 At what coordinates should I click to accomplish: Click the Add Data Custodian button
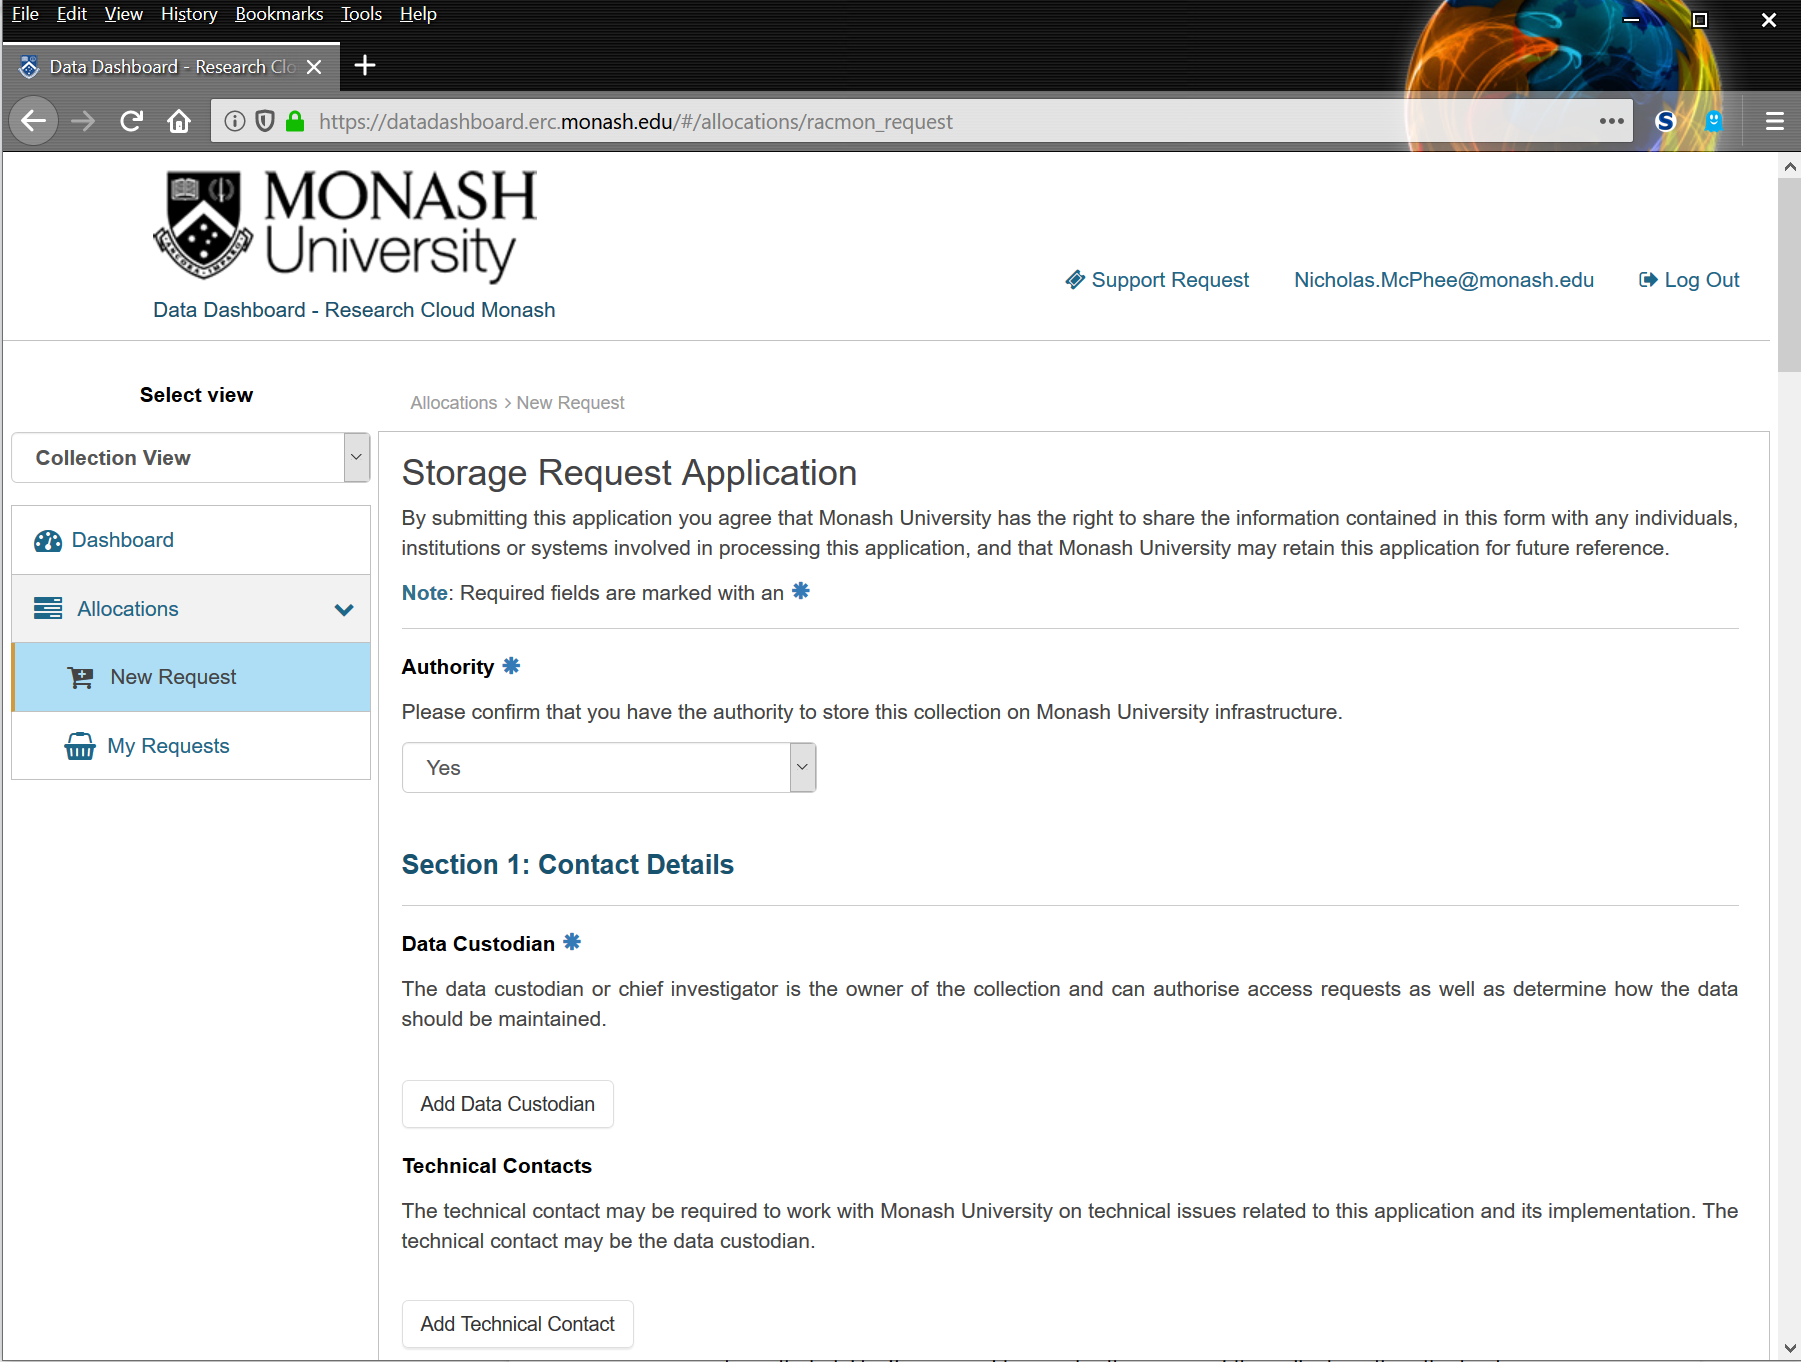pos(507,1104)
